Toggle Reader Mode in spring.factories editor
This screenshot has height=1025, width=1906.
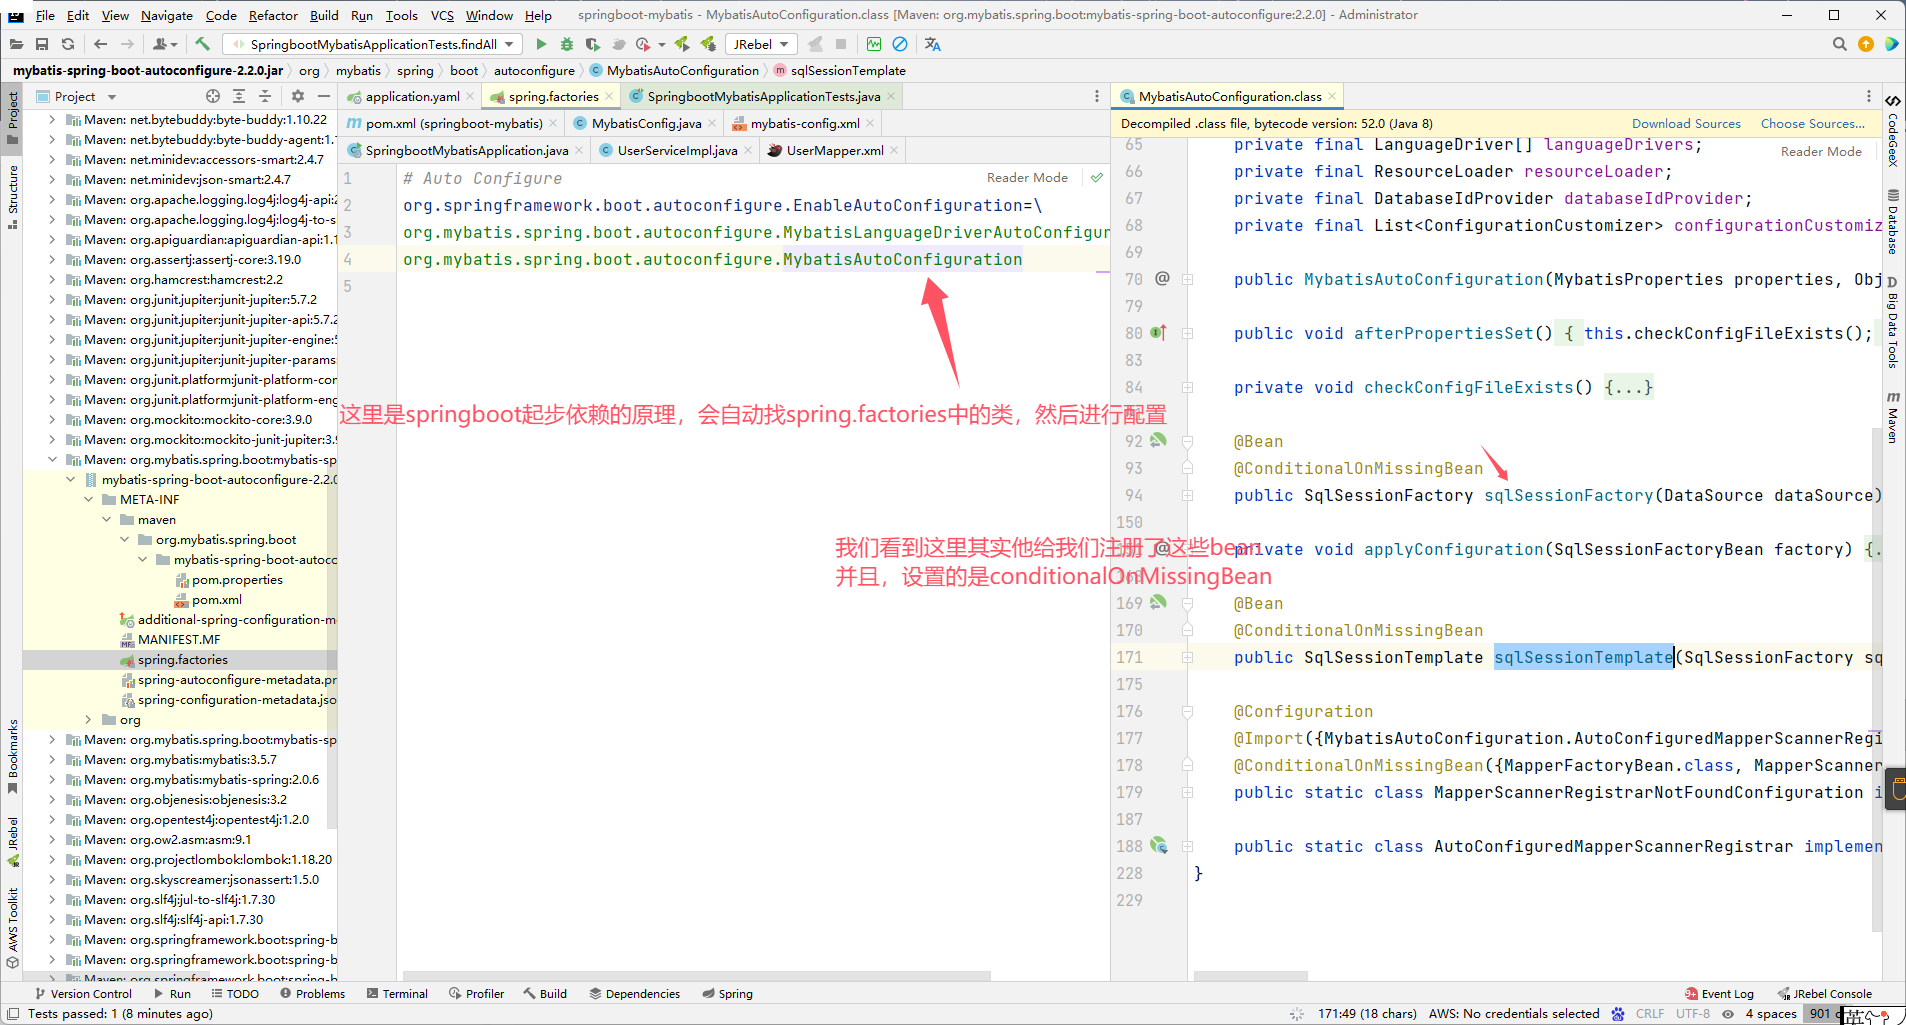[x=1027, y=178]
